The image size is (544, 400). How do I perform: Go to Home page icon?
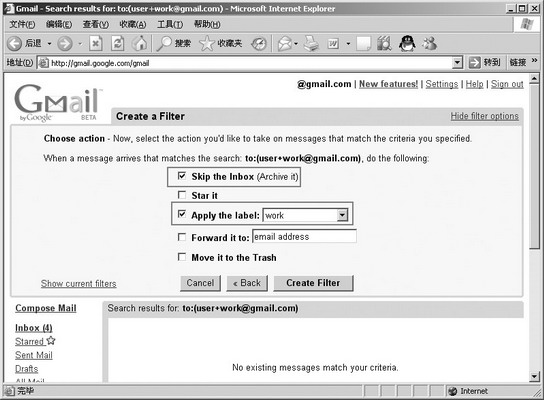click(140, 43)
